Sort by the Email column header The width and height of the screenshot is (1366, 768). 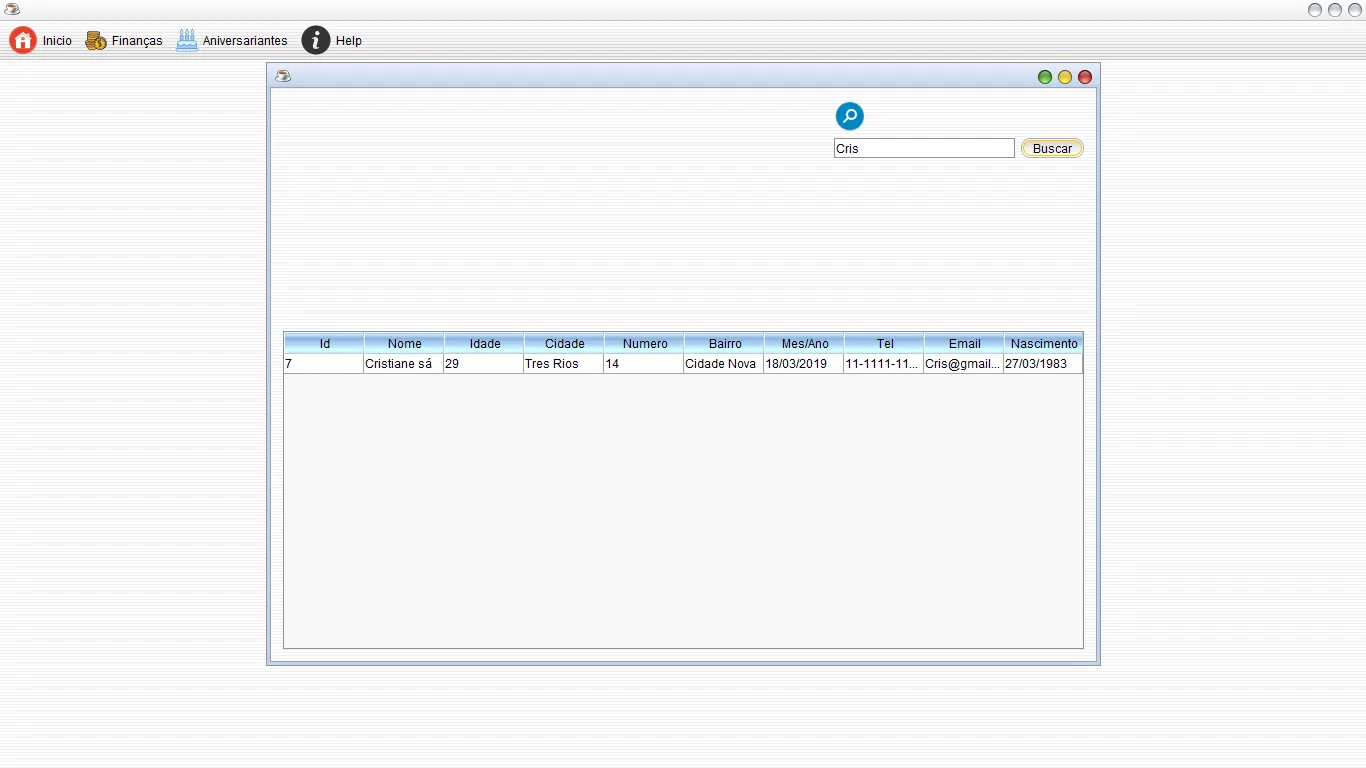point(964,343)
